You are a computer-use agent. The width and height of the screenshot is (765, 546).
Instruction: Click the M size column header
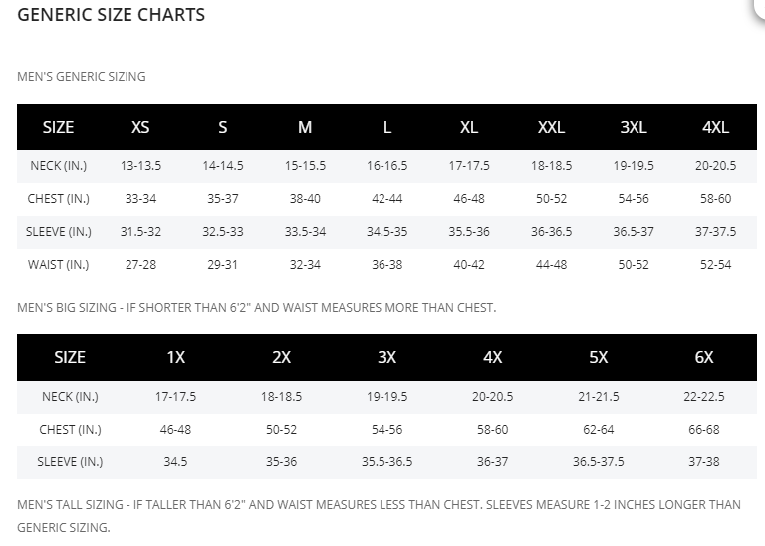point(305,128)
